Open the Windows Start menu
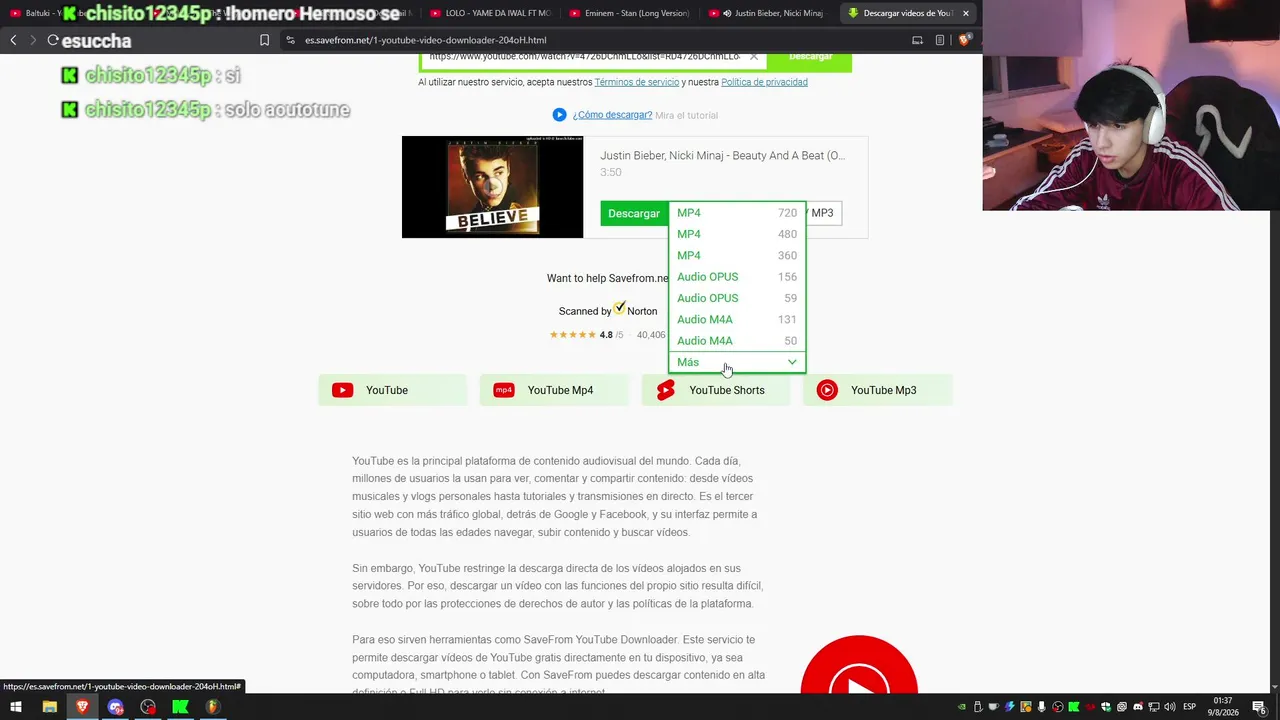This screenshot has height=720, width=1280. click(x=16, y=707)
